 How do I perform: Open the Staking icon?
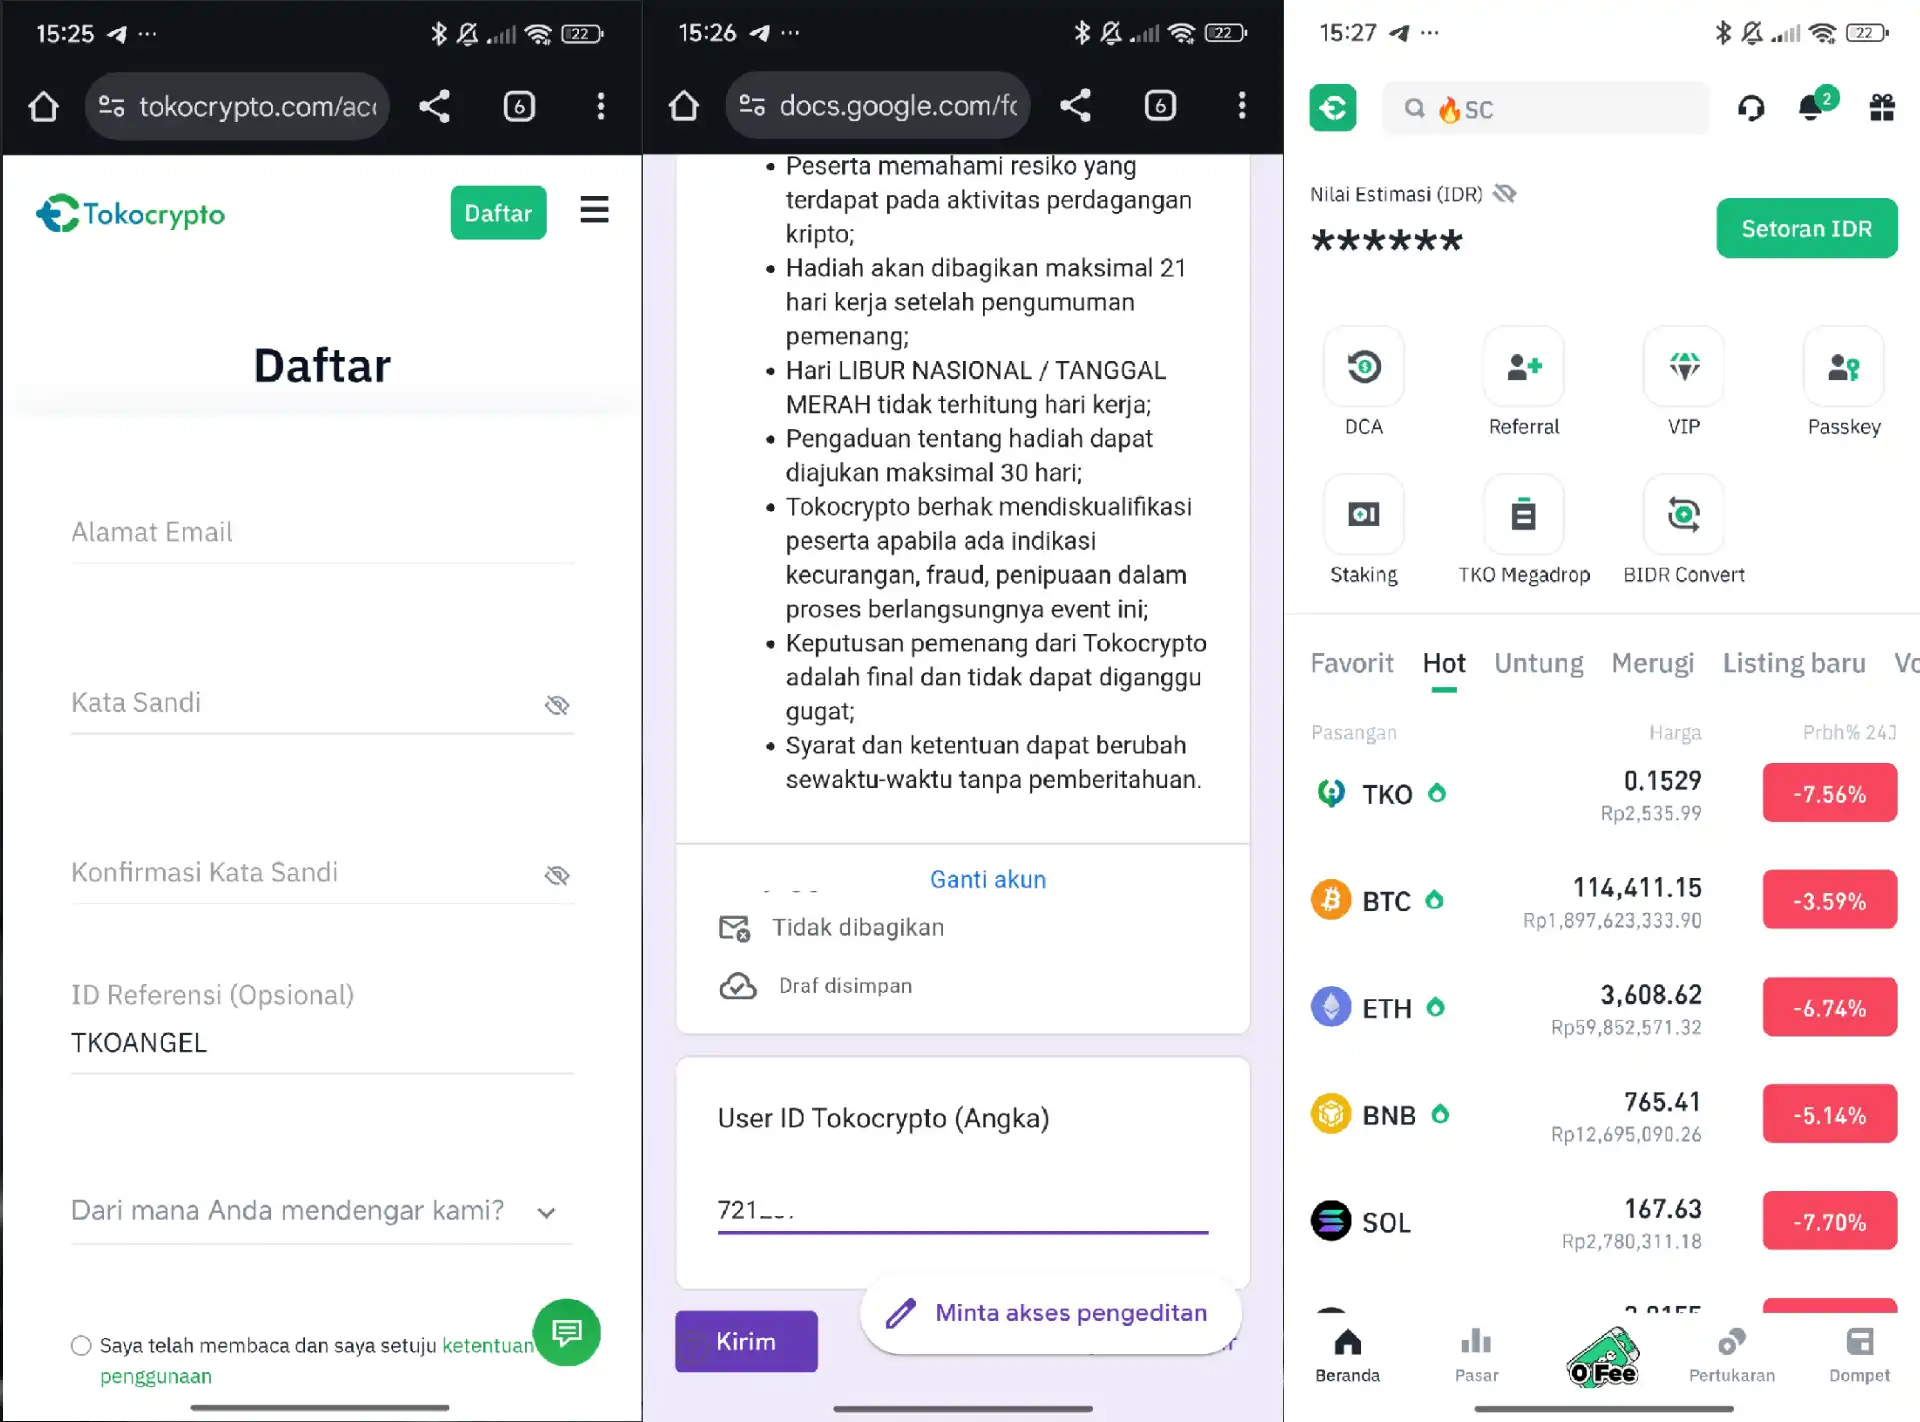point(1363,515)
